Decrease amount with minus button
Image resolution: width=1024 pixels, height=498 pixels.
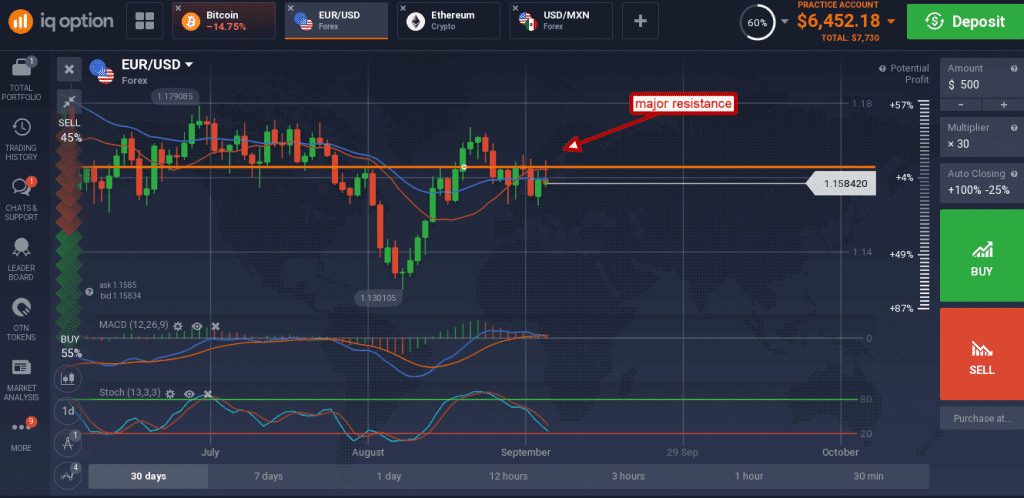pos(961,105)
